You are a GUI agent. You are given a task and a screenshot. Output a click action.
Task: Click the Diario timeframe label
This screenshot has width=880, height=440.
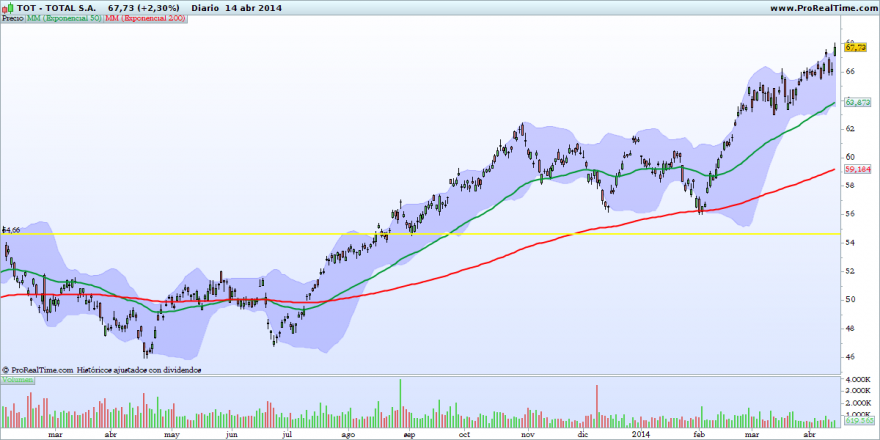pyautogui.click(x=204, y=8)
